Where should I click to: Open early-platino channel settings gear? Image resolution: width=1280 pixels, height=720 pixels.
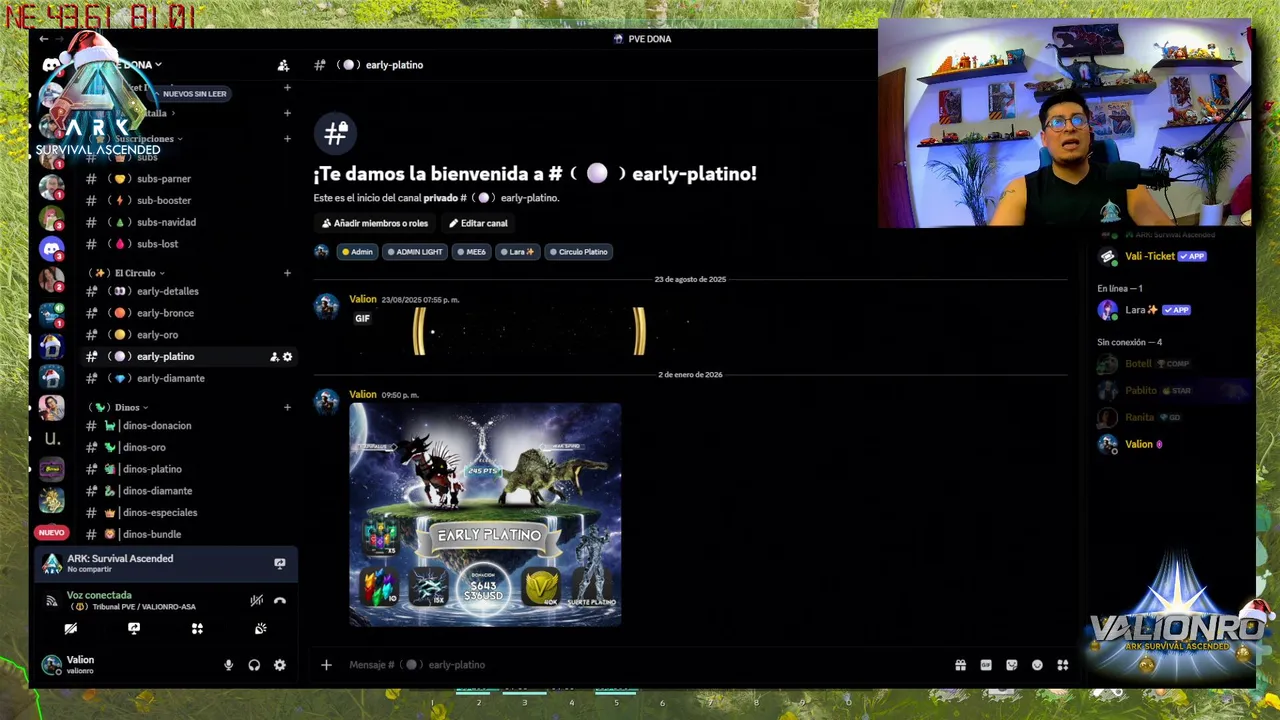288,357
